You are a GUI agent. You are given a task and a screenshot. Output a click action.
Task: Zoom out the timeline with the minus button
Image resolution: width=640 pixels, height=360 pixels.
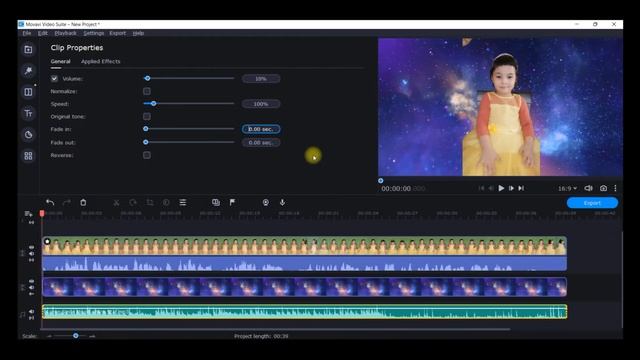(x=49, y=336)
